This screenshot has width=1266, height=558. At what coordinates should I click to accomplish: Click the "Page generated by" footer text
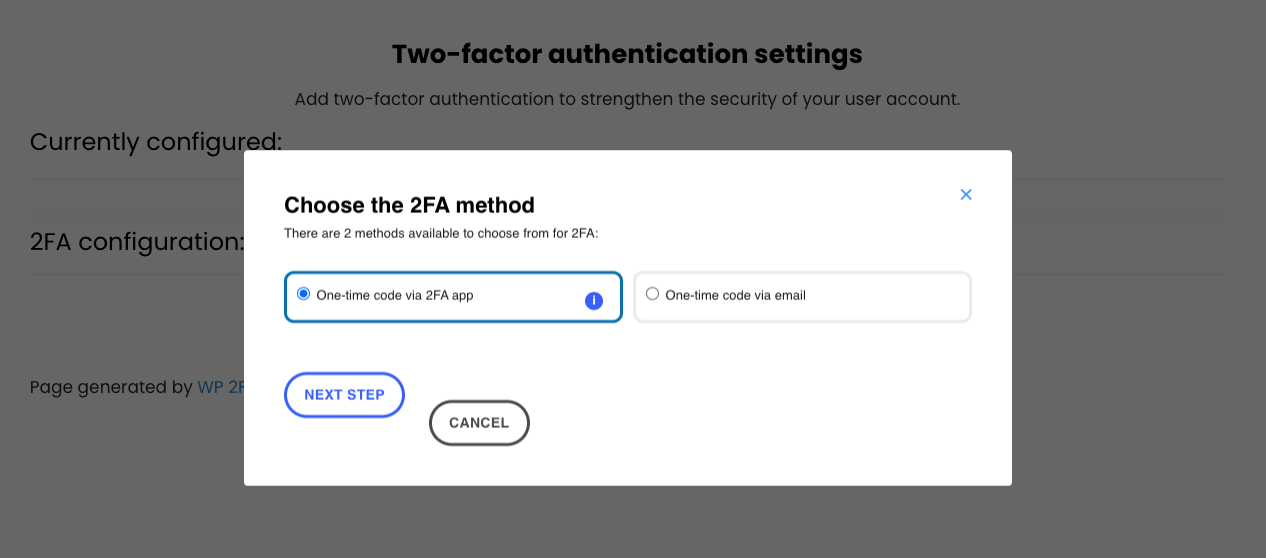tap(110, 388)
